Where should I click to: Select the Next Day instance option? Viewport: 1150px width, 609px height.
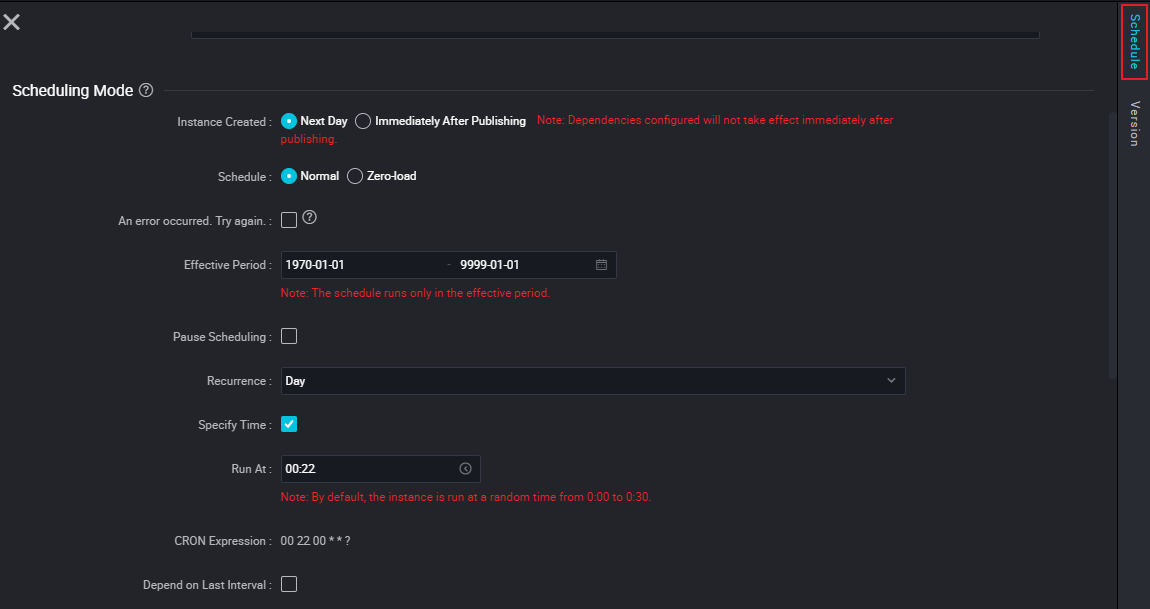(289, 121)
